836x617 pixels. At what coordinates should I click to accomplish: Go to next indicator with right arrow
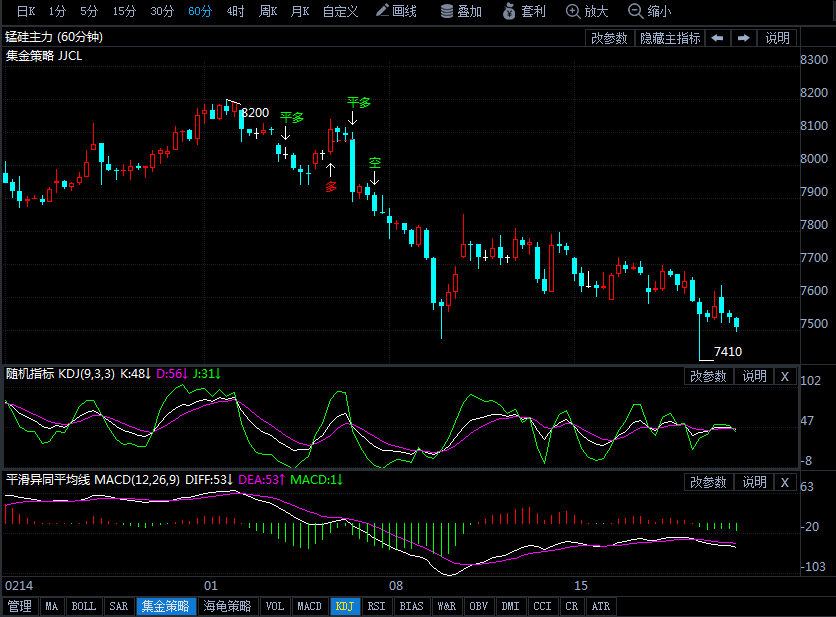[744, 38]
